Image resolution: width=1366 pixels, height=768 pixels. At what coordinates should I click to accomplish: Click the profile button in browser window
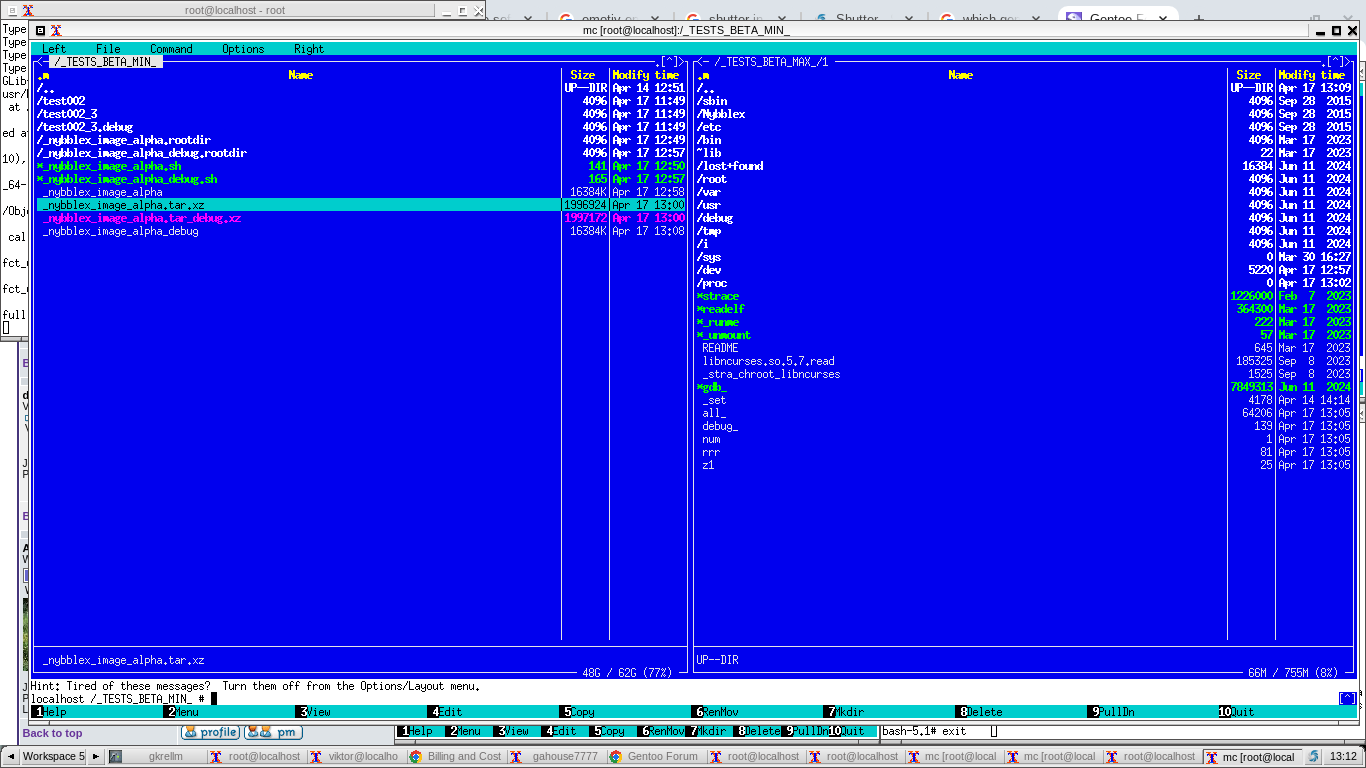[210, 732]
